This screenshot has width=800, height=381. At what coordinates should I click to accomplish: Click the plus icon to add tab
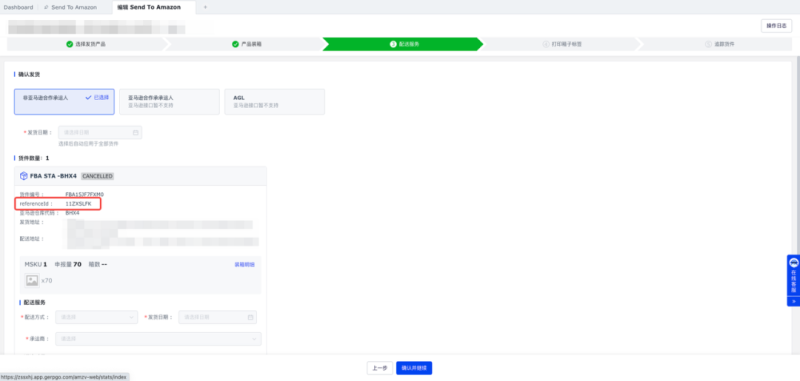[206, 7]
